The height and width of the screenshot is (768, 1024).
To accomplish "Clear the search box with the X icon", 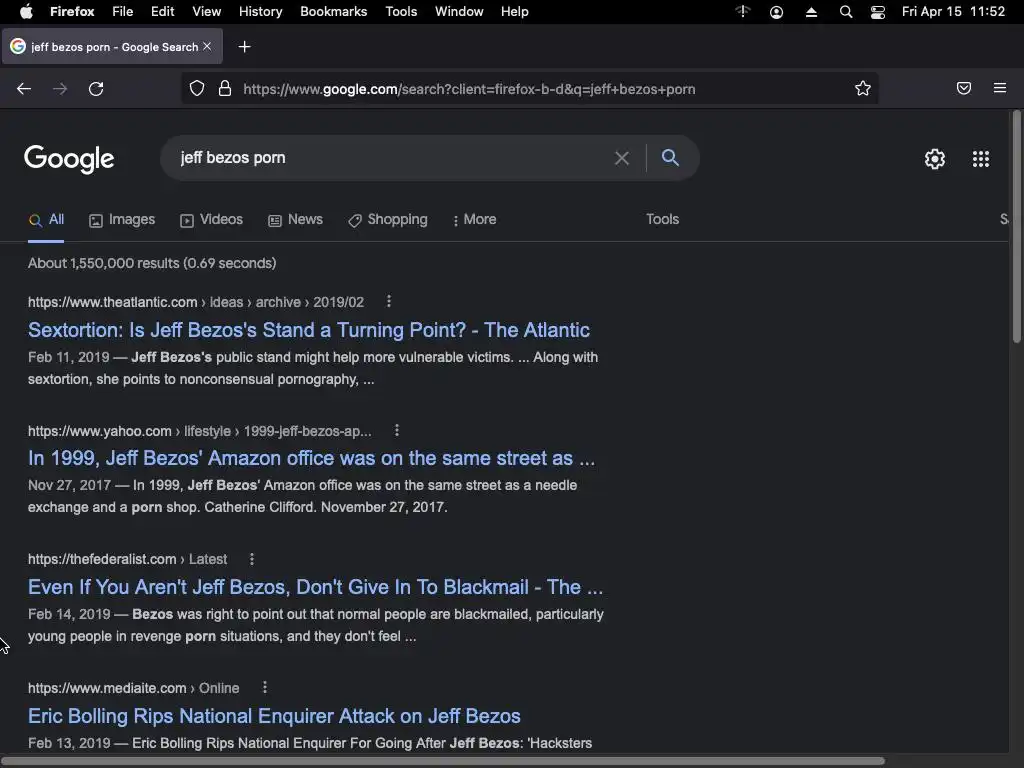I will (622, 158).
